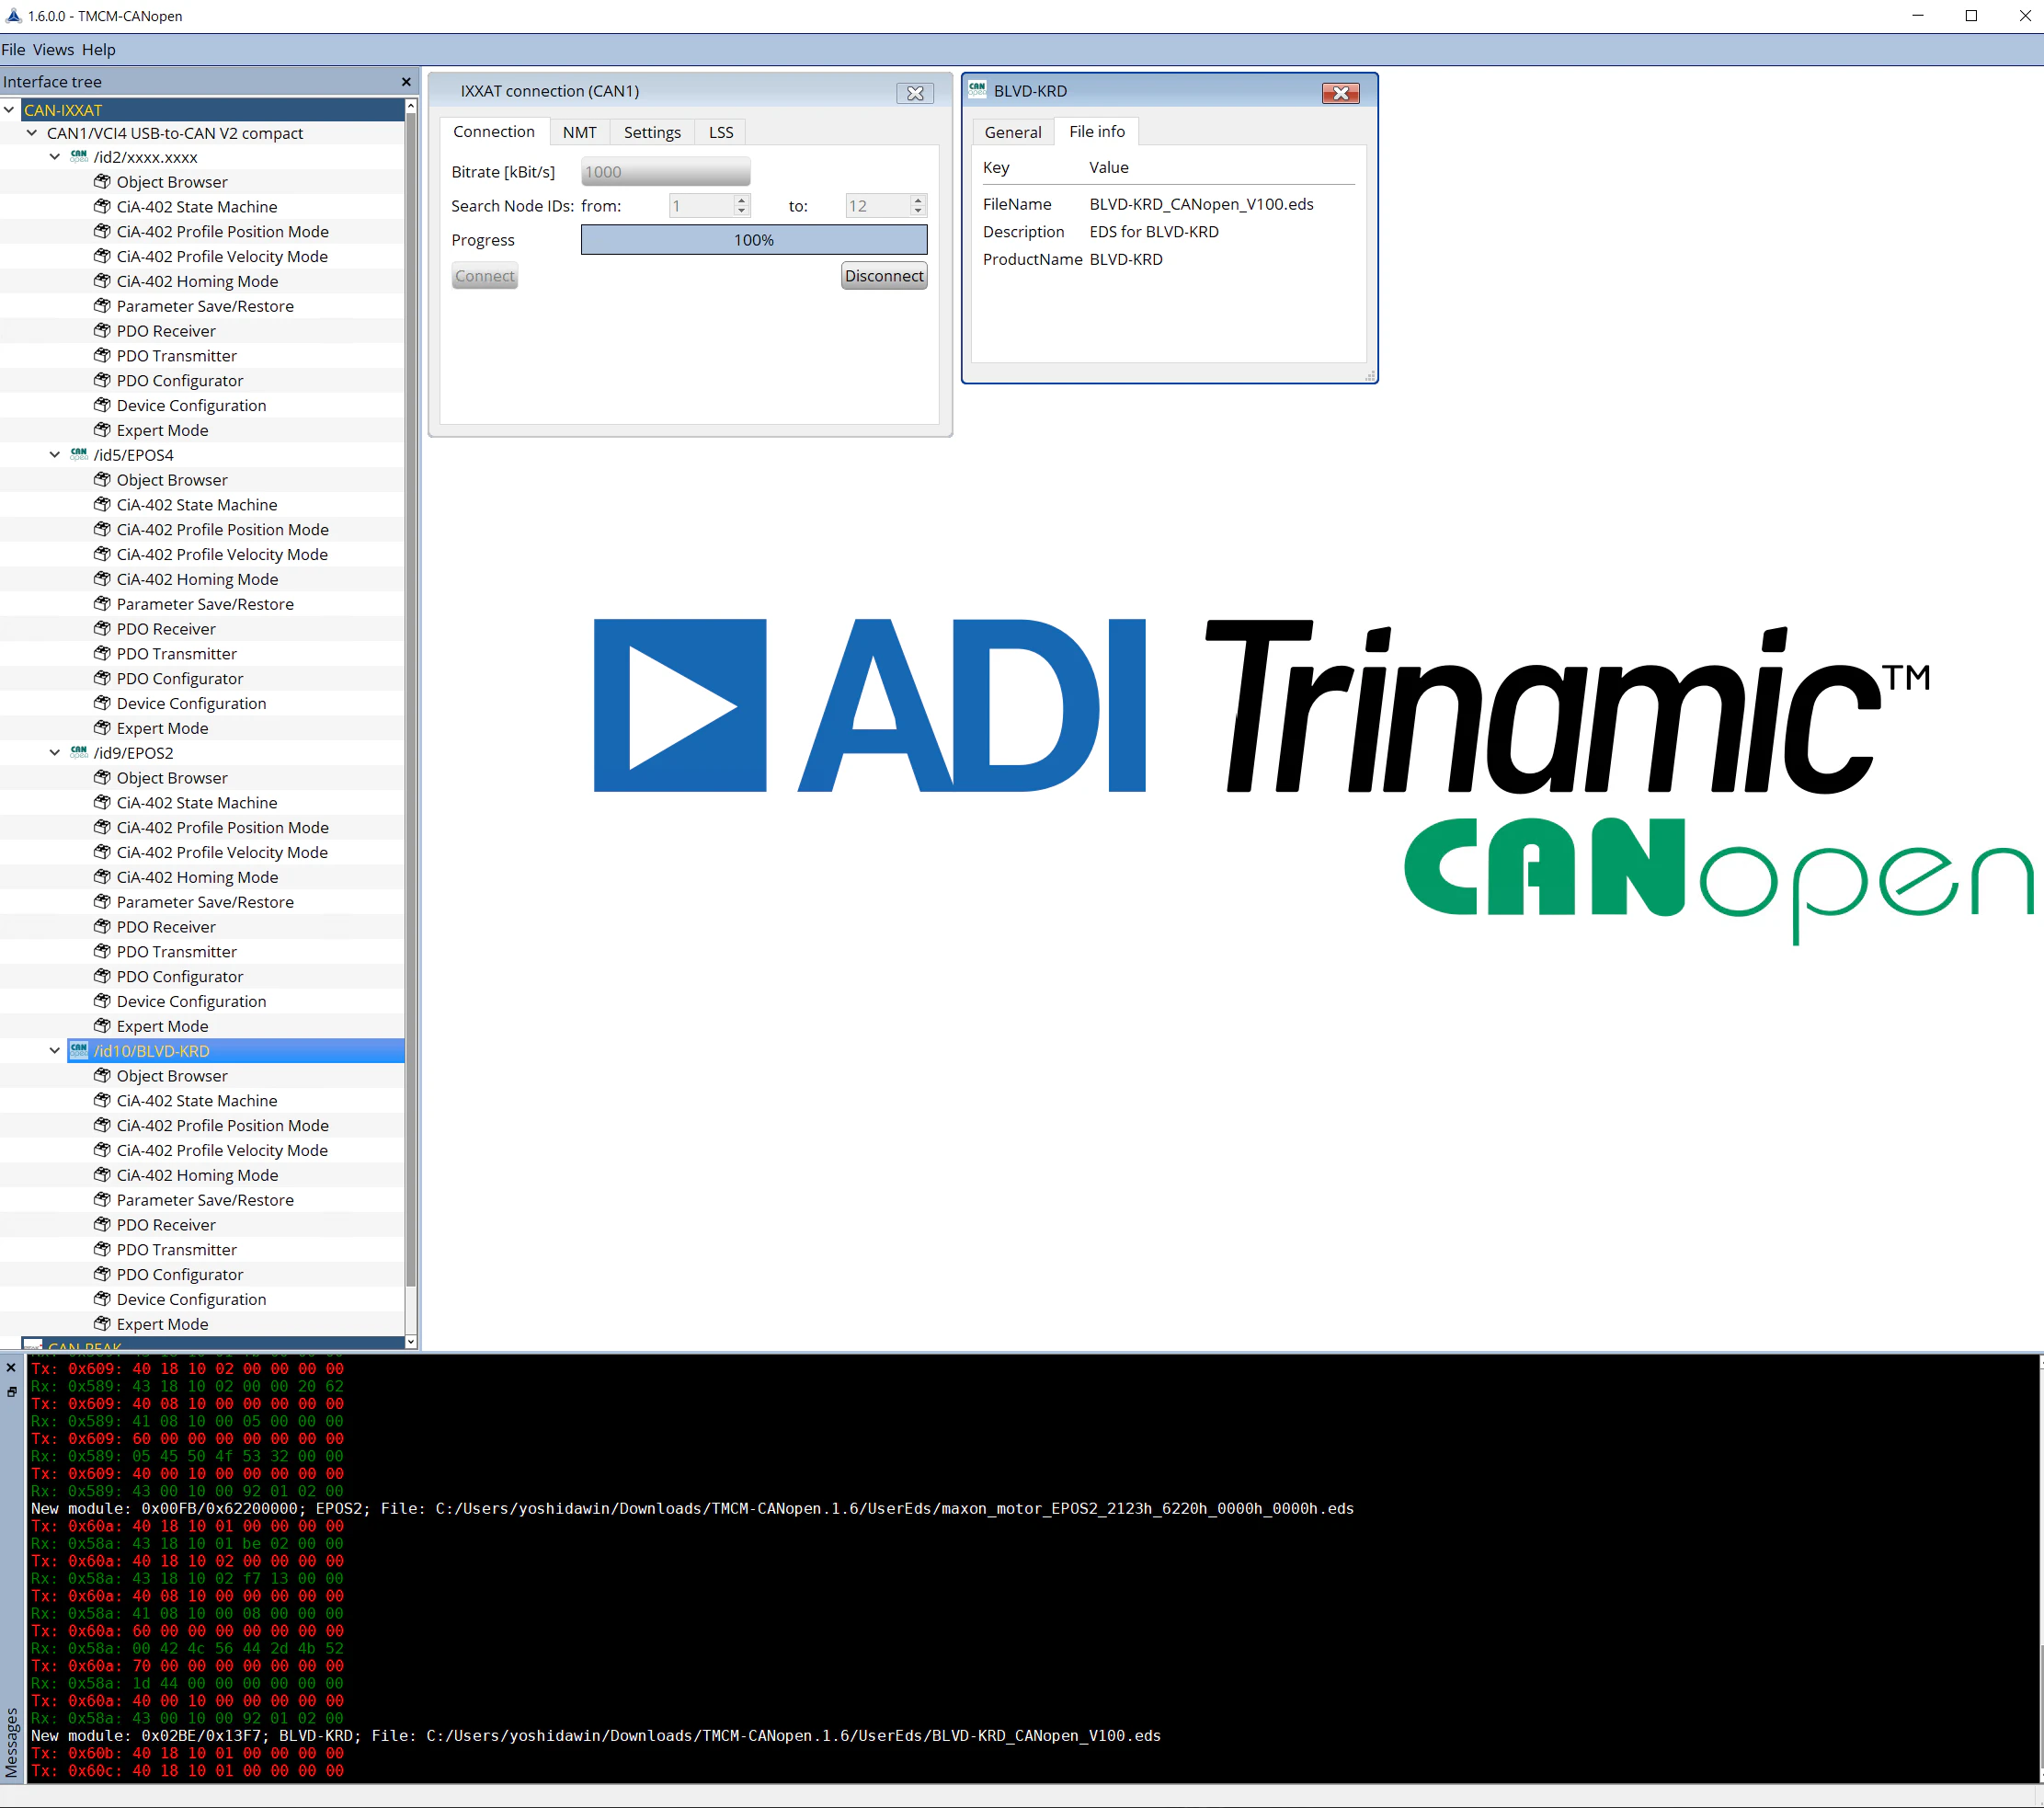Collapse the CAN-IXXAT root node
Image resolution: width=2044 pixels, height=1808 pixels.
tap(9, 110)
